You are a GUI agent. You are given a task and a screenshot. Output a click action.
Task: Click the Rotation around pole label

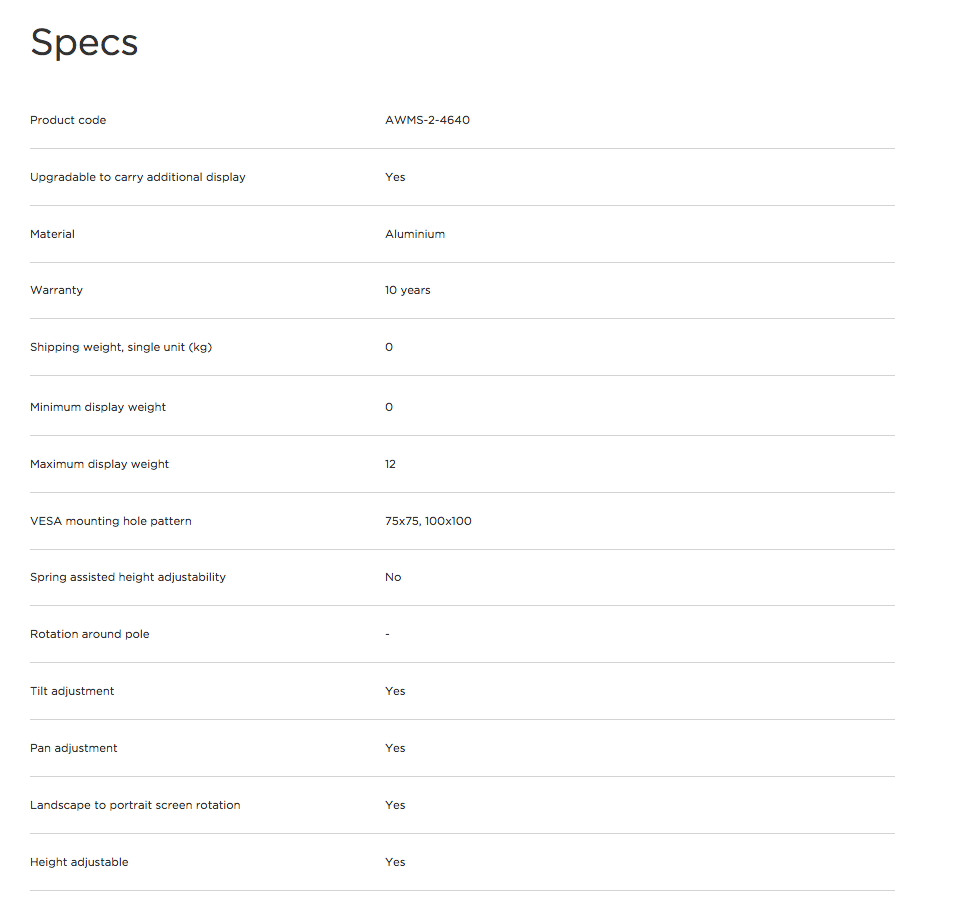(89, 634)
